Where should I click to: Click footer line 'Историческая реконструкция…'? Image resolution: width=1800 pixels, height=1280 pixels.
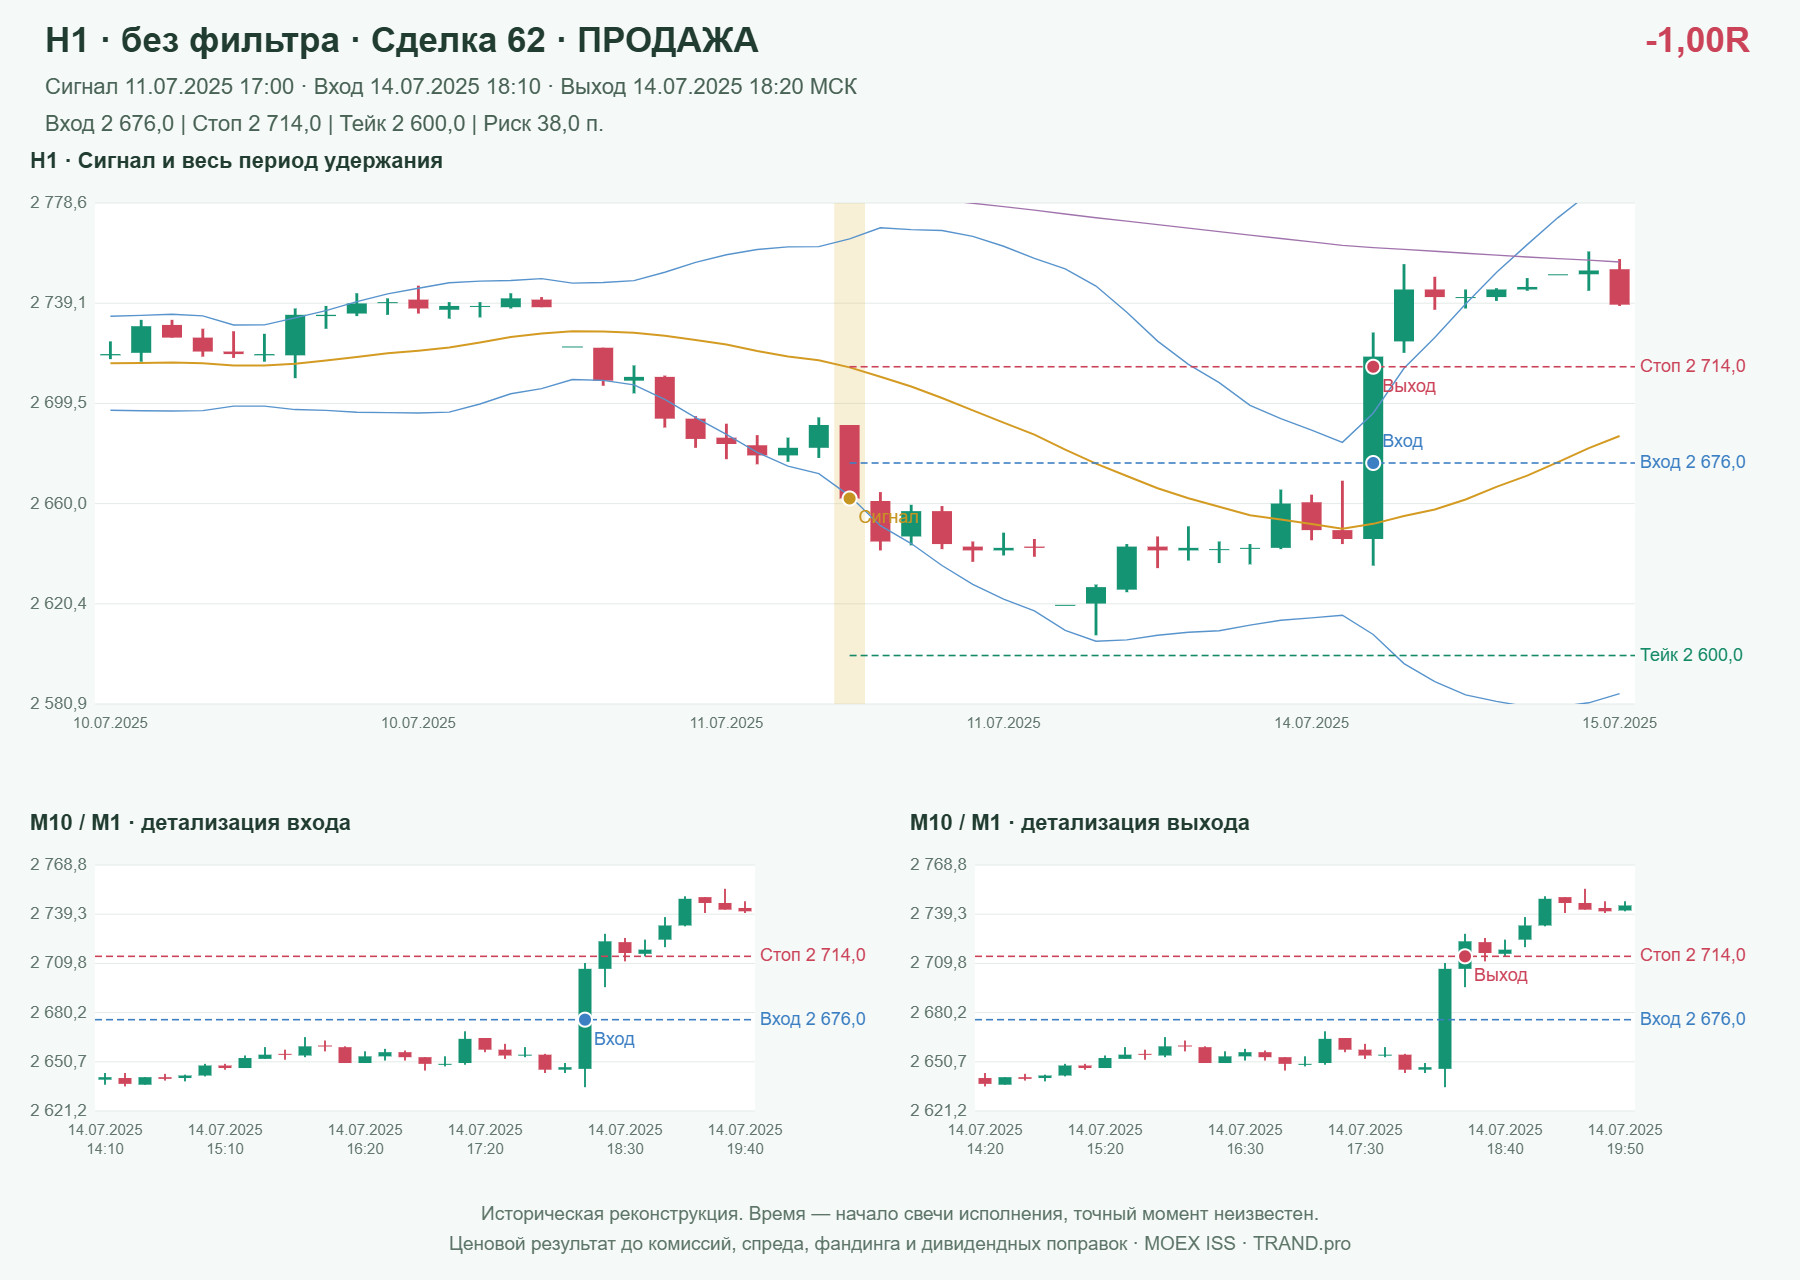coord(900,1214)
